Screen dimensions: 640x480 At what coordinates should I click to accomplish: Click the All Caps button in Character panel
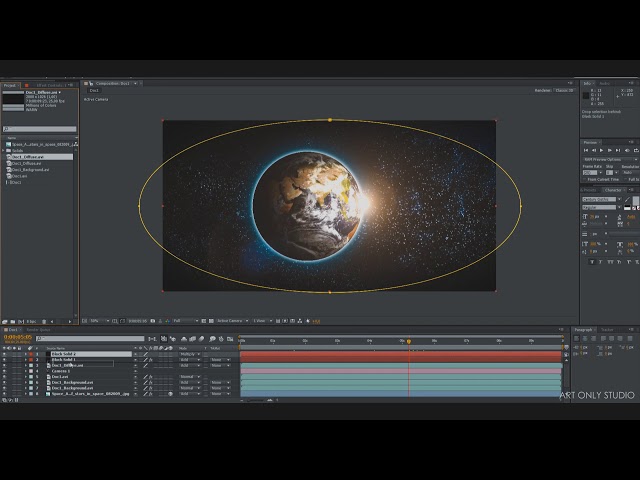[x=610, y=262]
